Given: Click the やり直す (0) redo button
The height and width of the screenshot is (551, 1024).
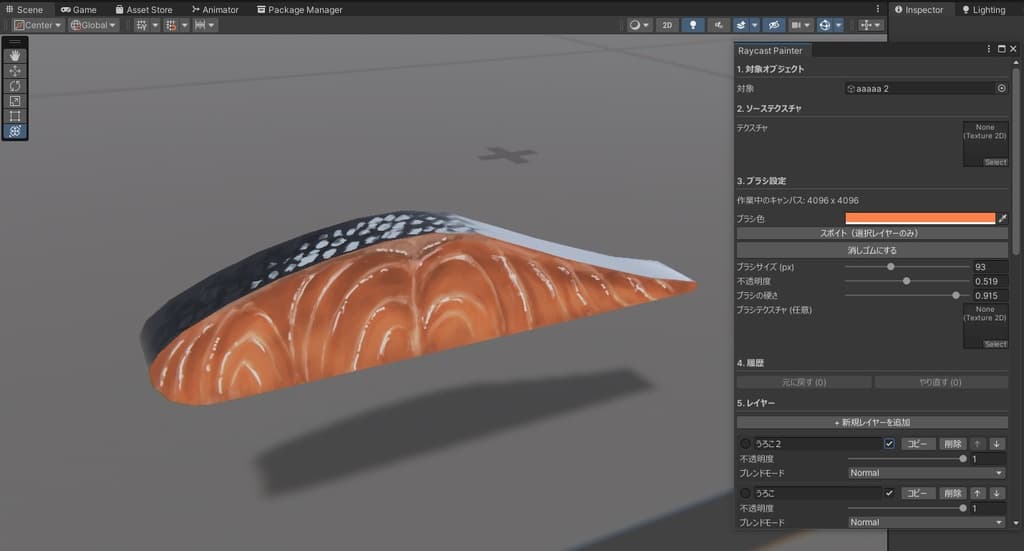Looking at the screenshot, I should pos(940,382).
